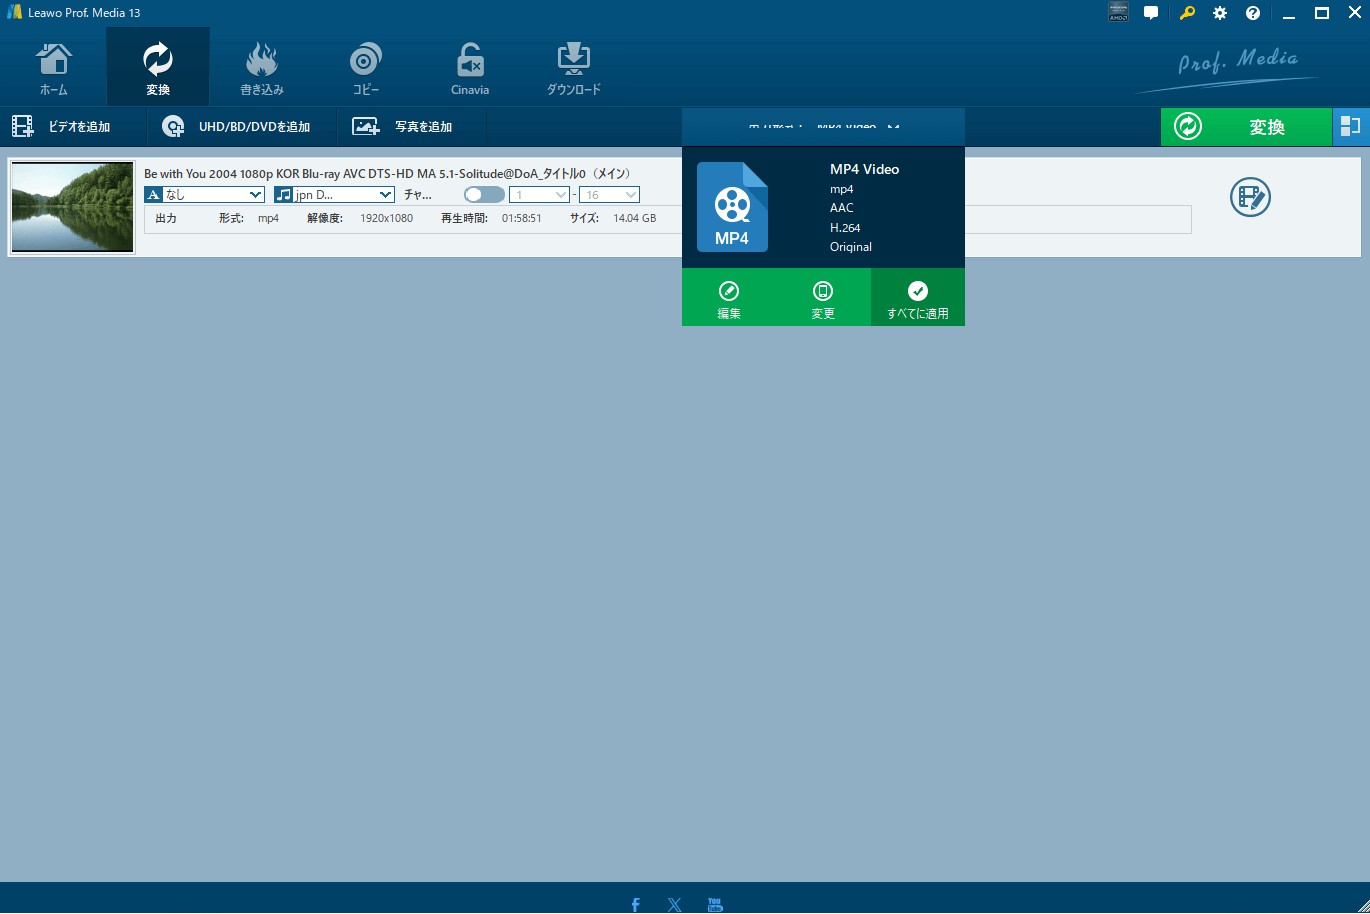The image size is (1370, 914).
Task: Switch to the コピー copy module
Action: click(366, 69)
